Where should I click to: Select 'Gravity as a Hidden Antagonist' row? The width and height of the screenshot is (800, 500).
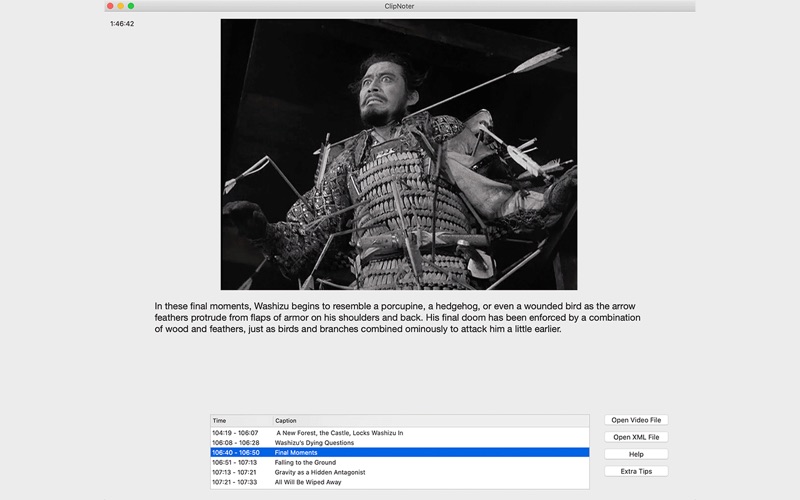399,472
